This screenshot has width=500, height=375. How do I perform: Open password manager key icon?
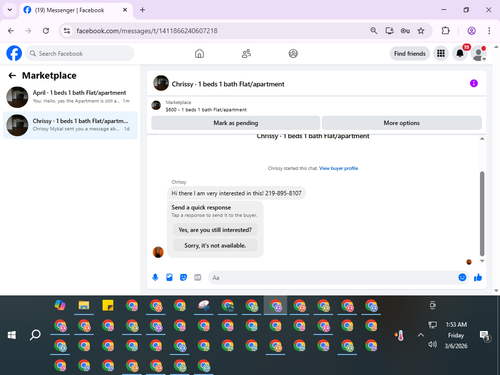[x=405, y=31]
